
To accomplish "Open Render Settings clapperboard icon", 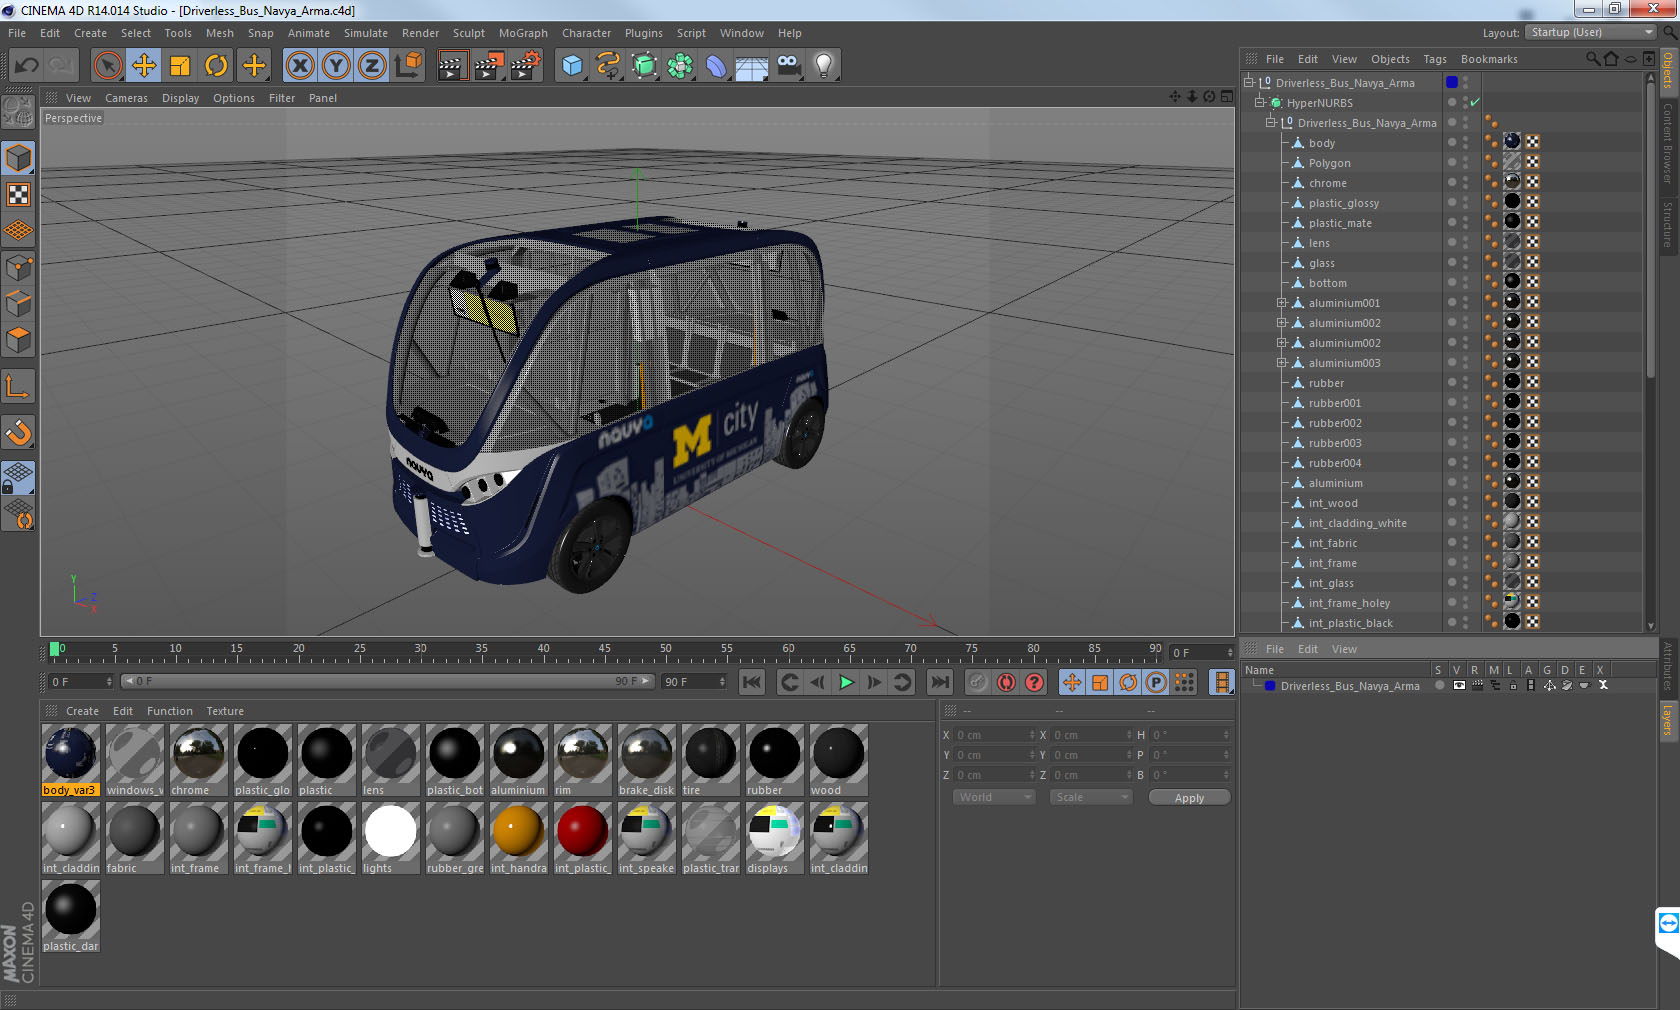I will [525, 66].
